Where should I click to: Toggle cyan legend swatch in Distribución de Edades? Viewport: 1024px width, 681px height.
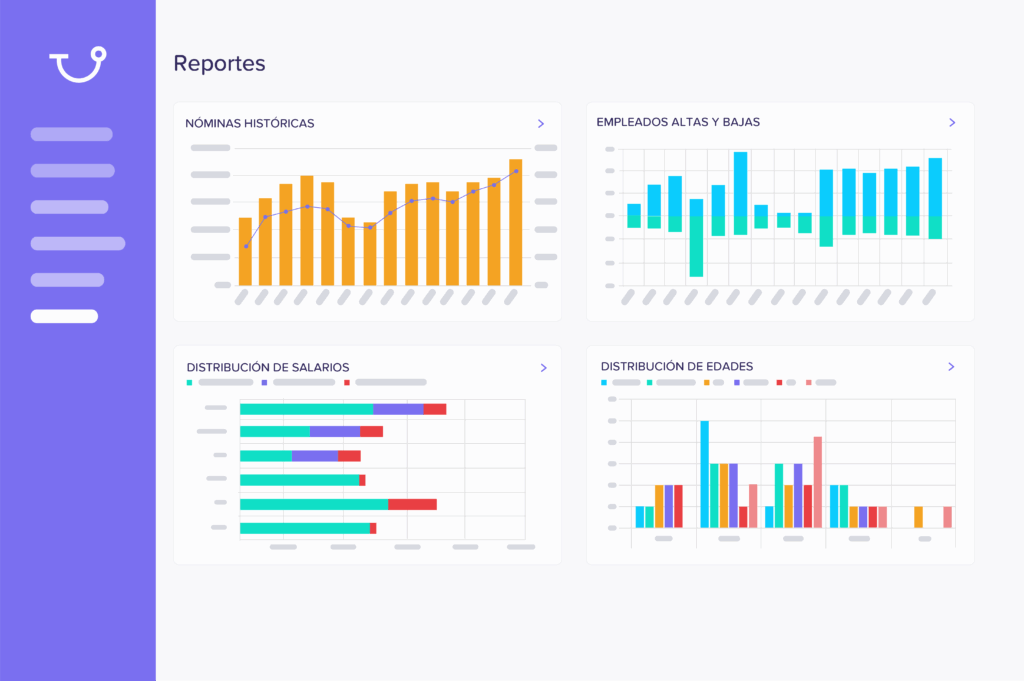tap(603, 383)
